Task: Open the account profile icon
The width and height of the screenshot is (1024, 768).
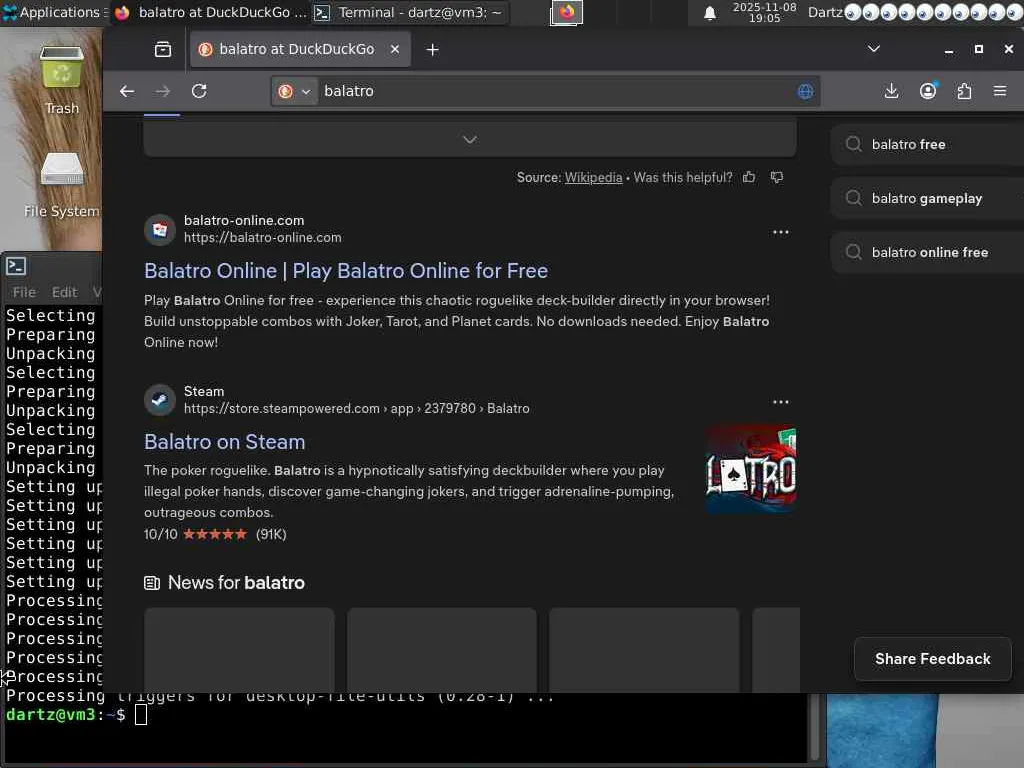Action: click(928, 91)
